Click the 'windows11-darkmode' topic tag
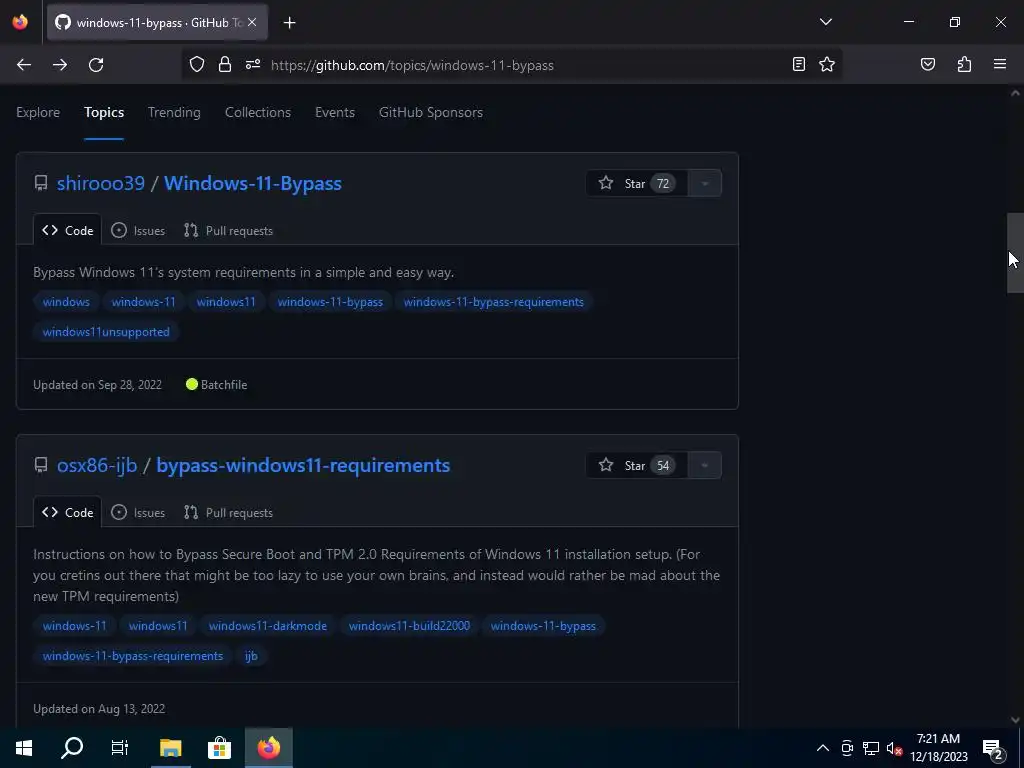Image resolution: width=1024 pixels, height=768 pixels. 268,626
